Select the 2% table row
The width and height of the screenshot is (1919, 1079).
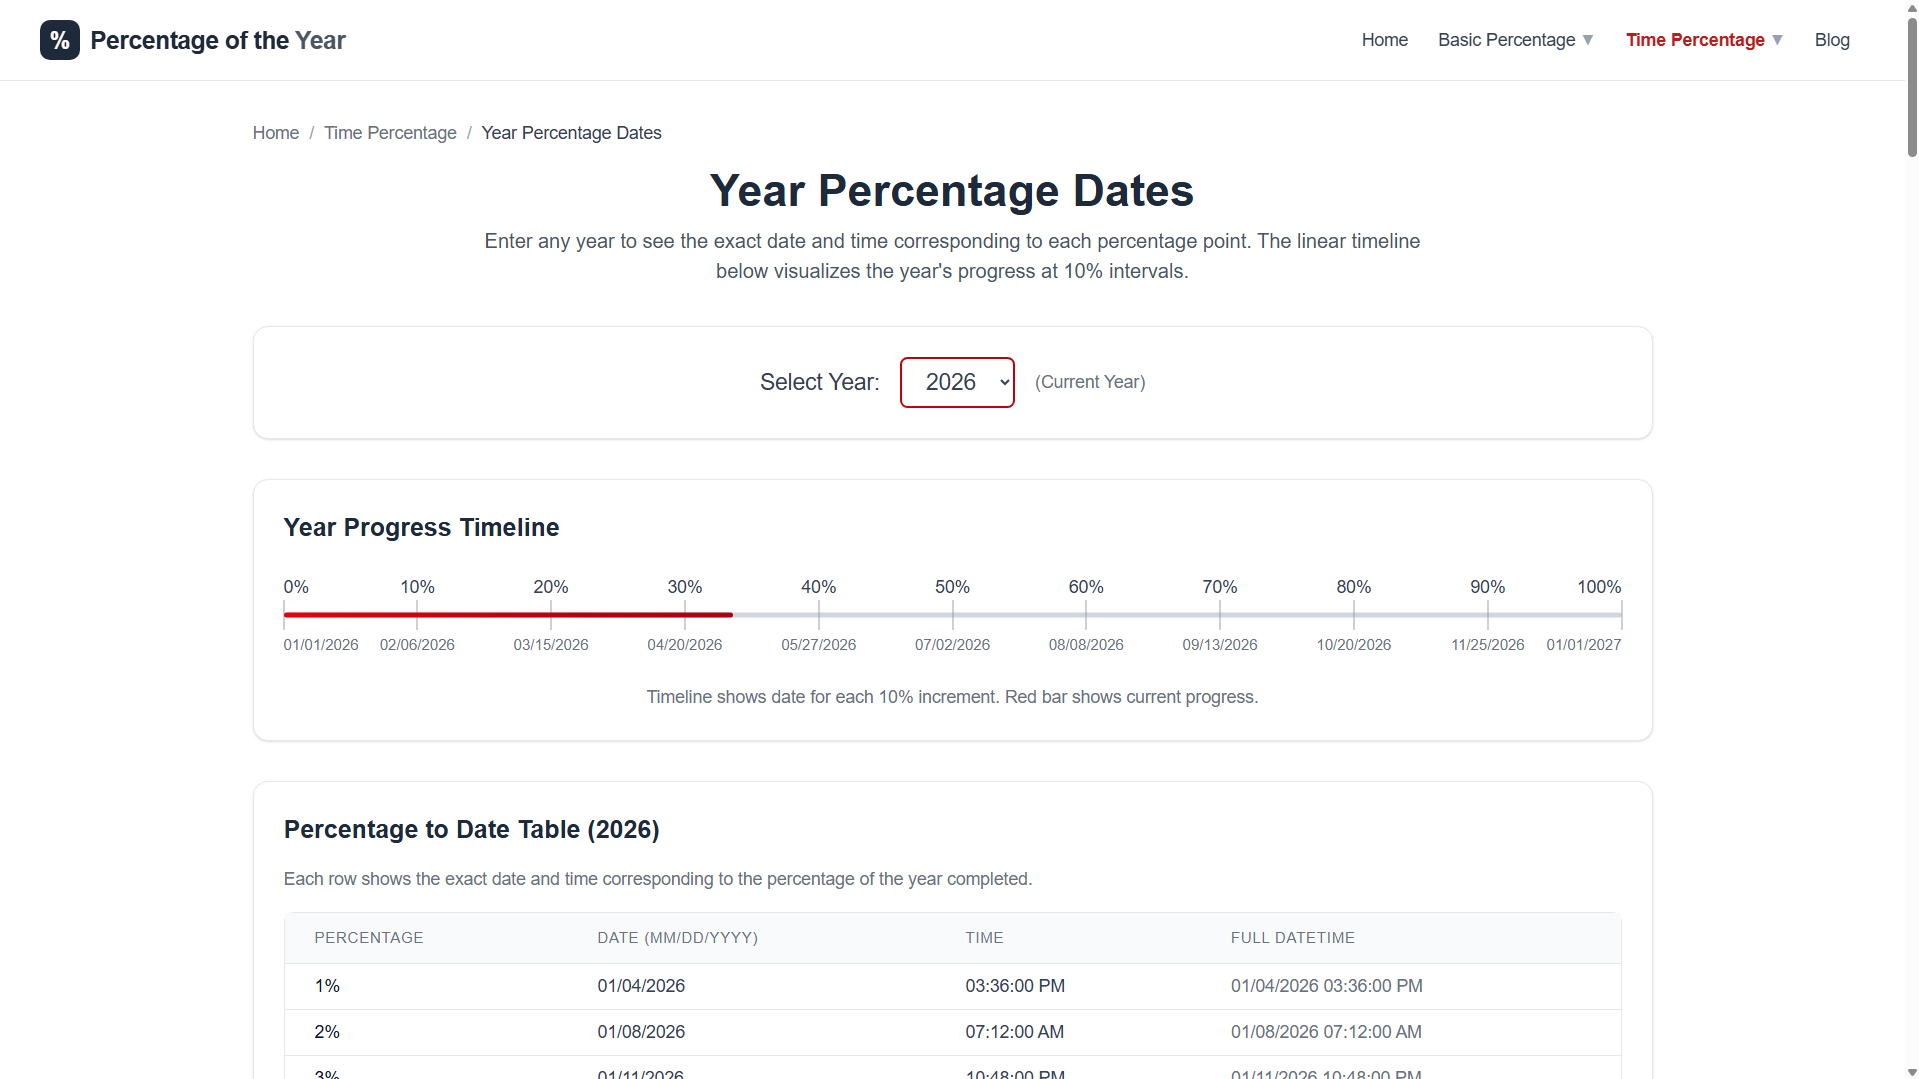point(952,1032)
